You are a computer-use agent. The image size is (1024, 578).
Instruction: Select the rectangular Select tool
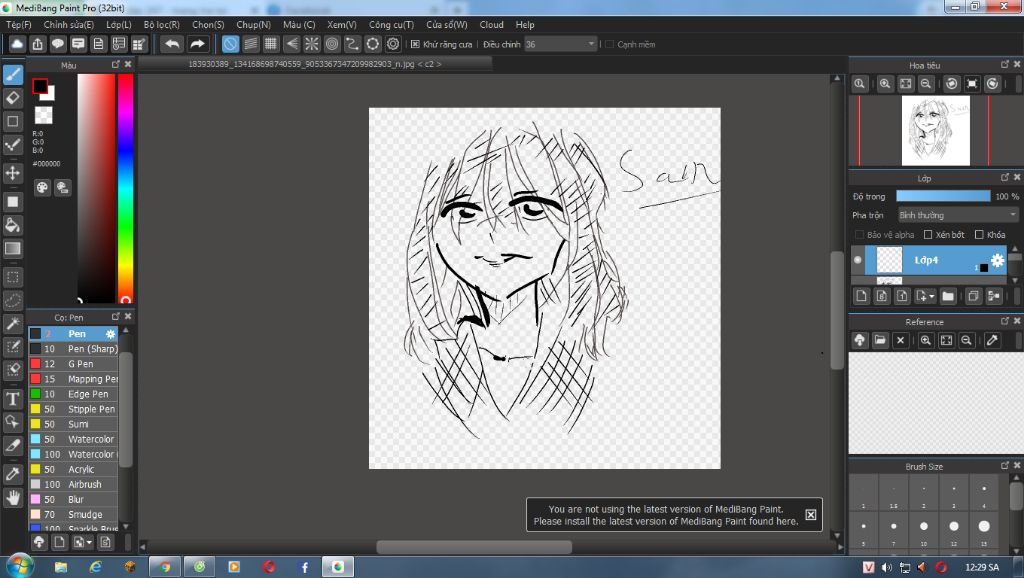pos(12,277)
